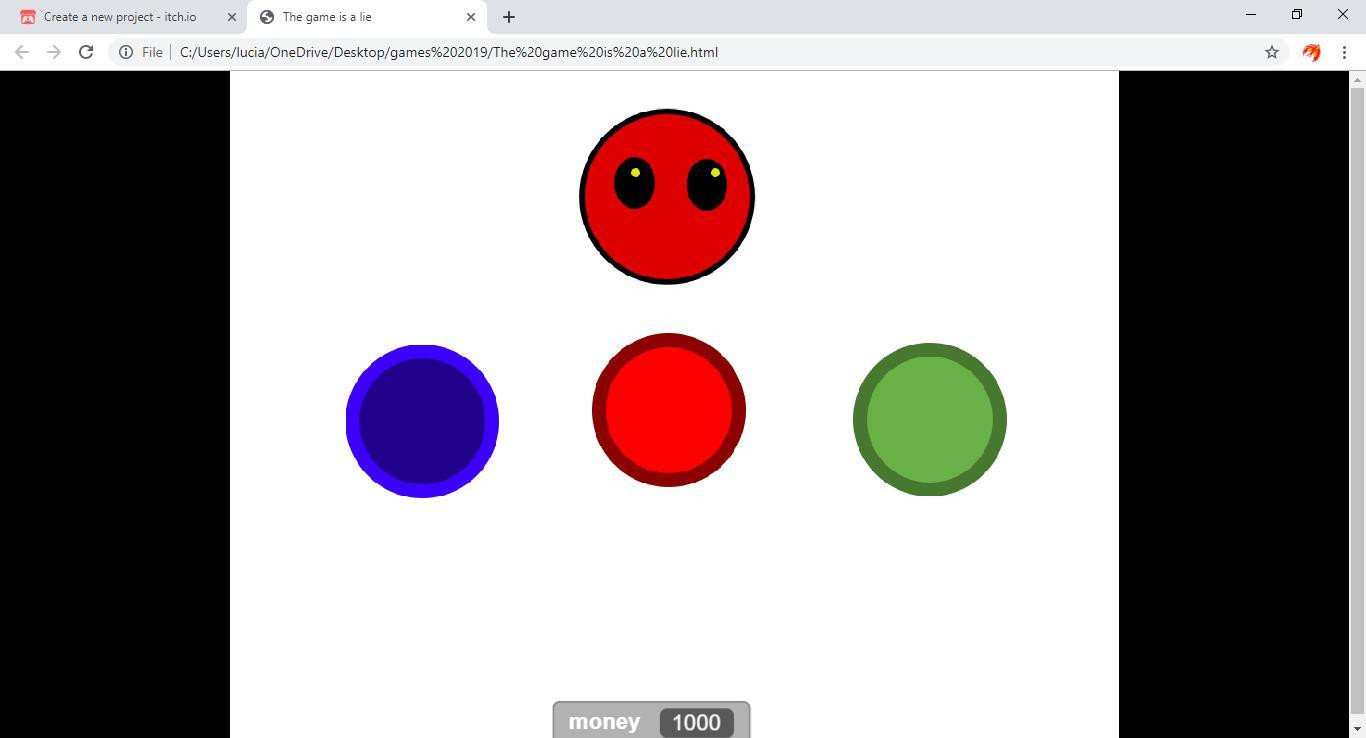Restore down the Chrome window
The width and height of the screenshot is (1366, 738).
tap(1297, 15)
